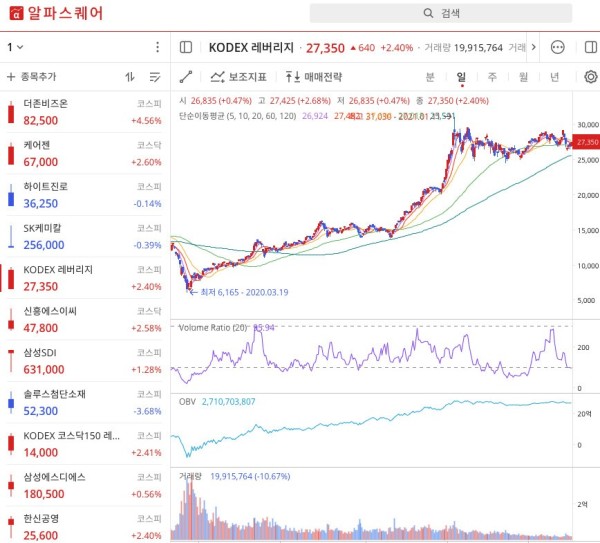The image size is (600, 543).
Task: Switch chart to 월 monthly interval
Action: [x=523, y=77]
